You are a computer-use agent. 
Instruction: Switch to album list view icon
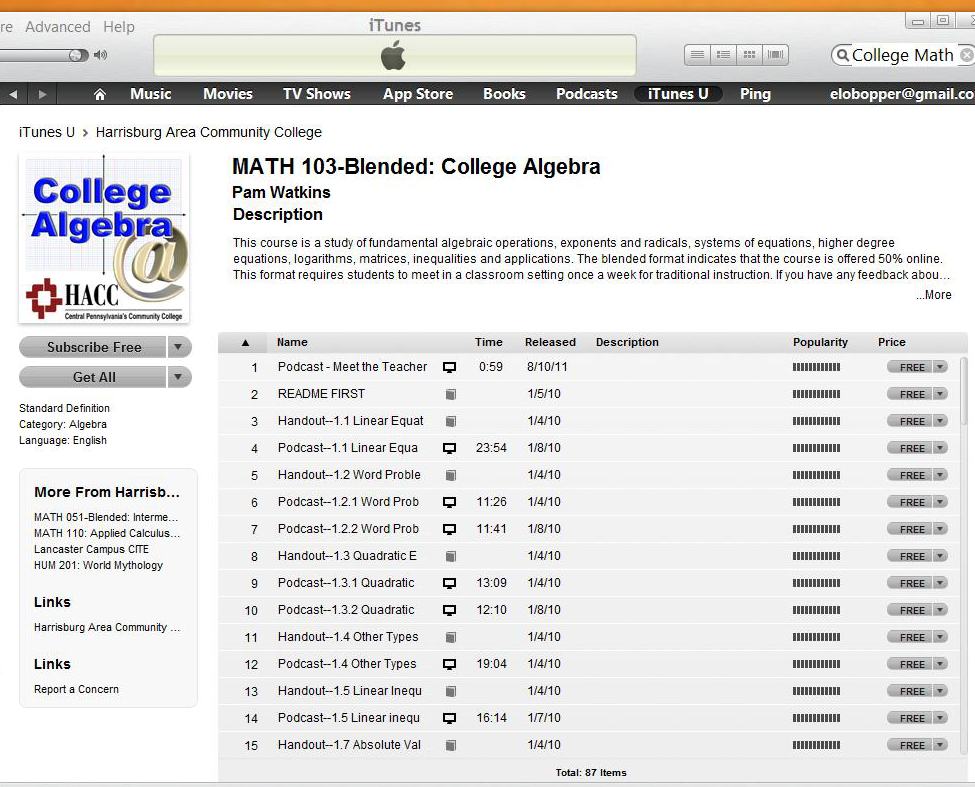click(x=723, y=55)
